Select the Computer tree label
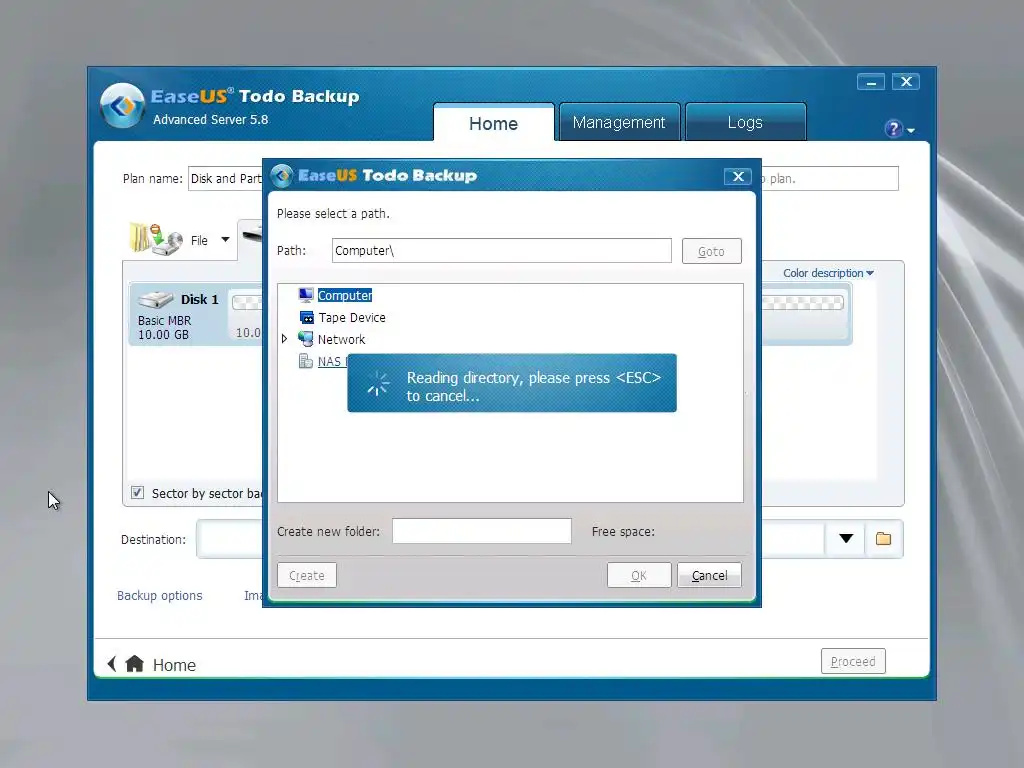Screen dimensions: 1024x768 345,295
